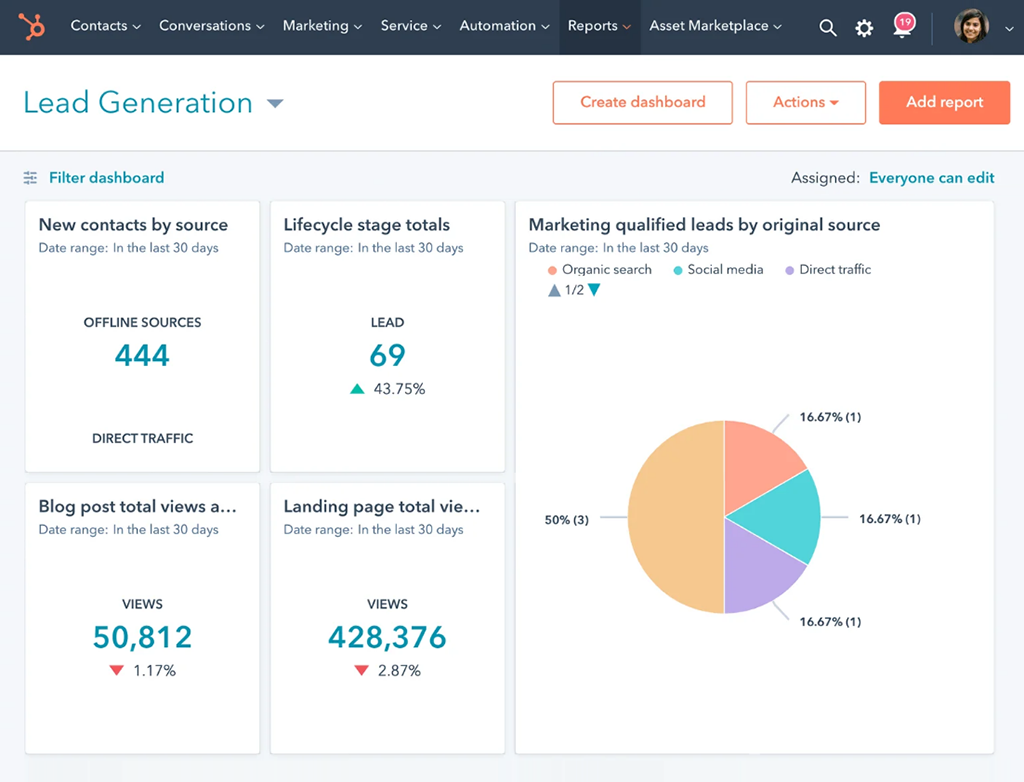This screenshot has width=1024, height=782.
Task: Click the OFFLINE SOURCES label
Action: [142, 323]
